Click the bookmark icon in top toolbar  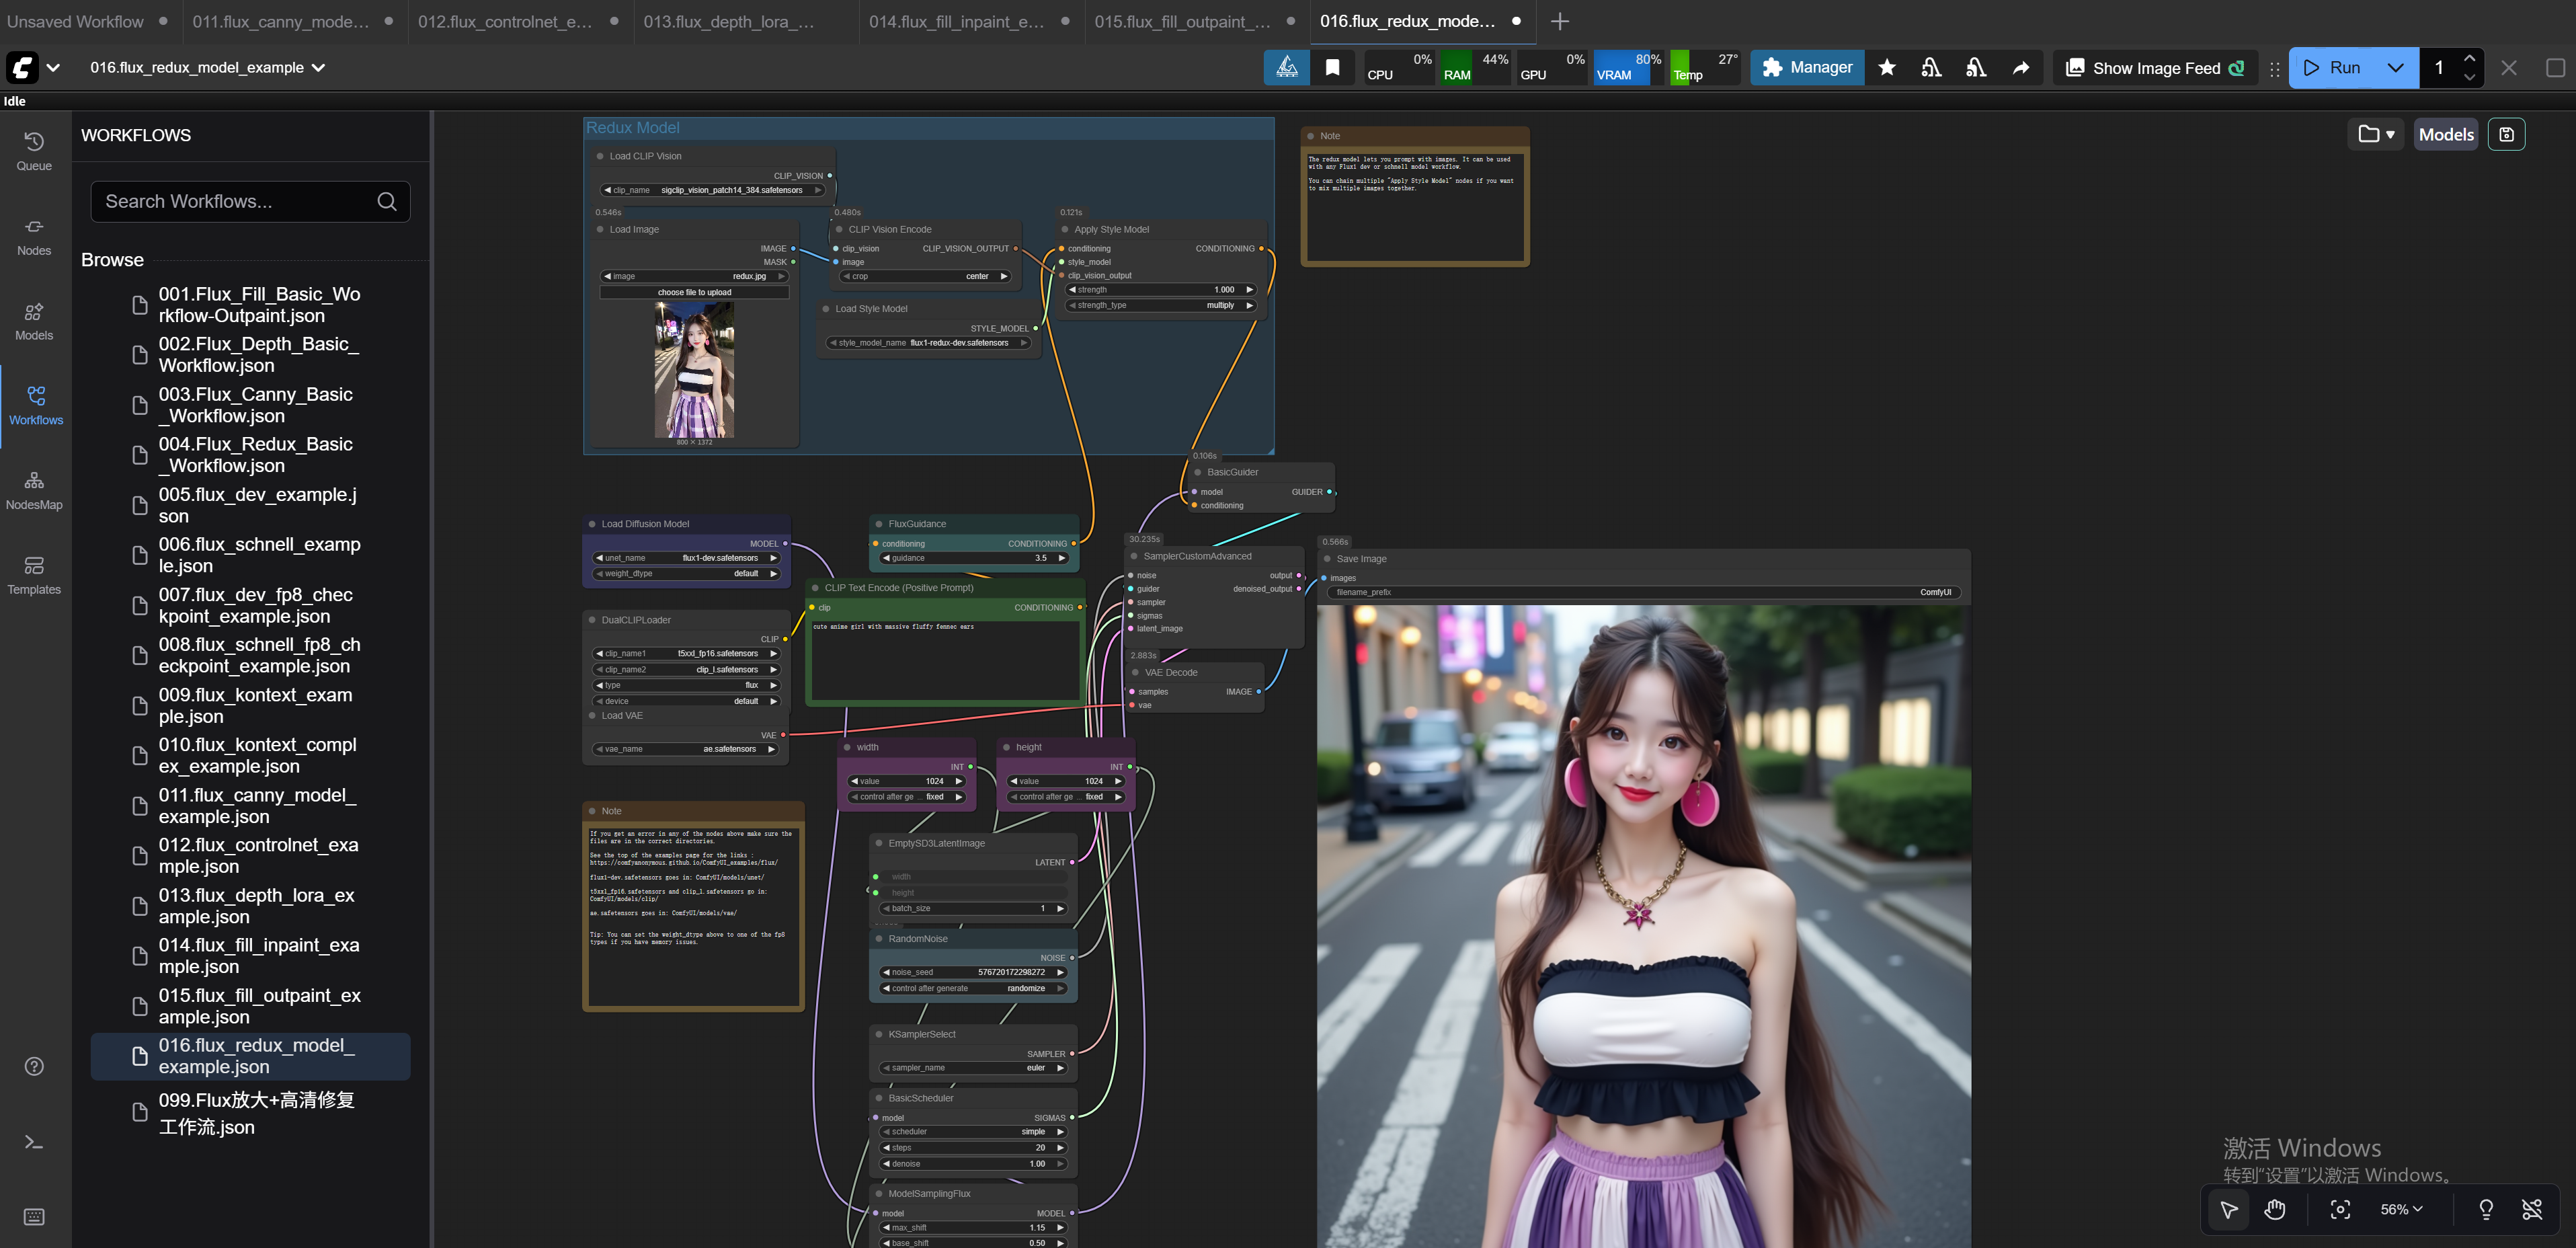point(1332,68)
